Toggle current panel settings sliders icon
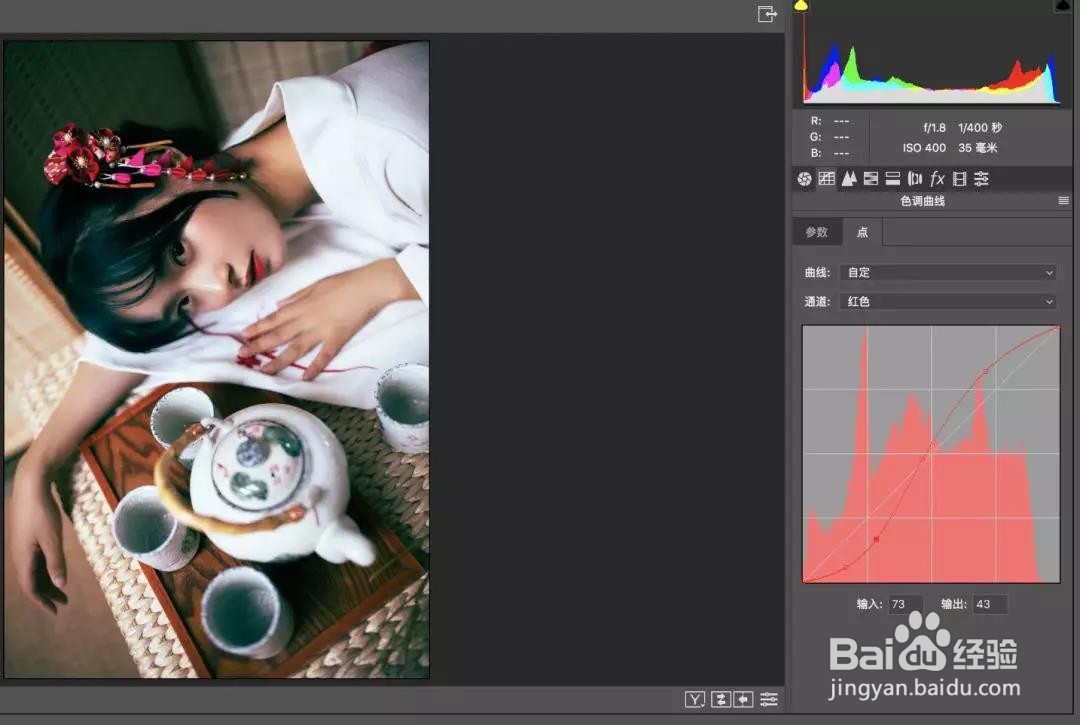 click(769, 700)
